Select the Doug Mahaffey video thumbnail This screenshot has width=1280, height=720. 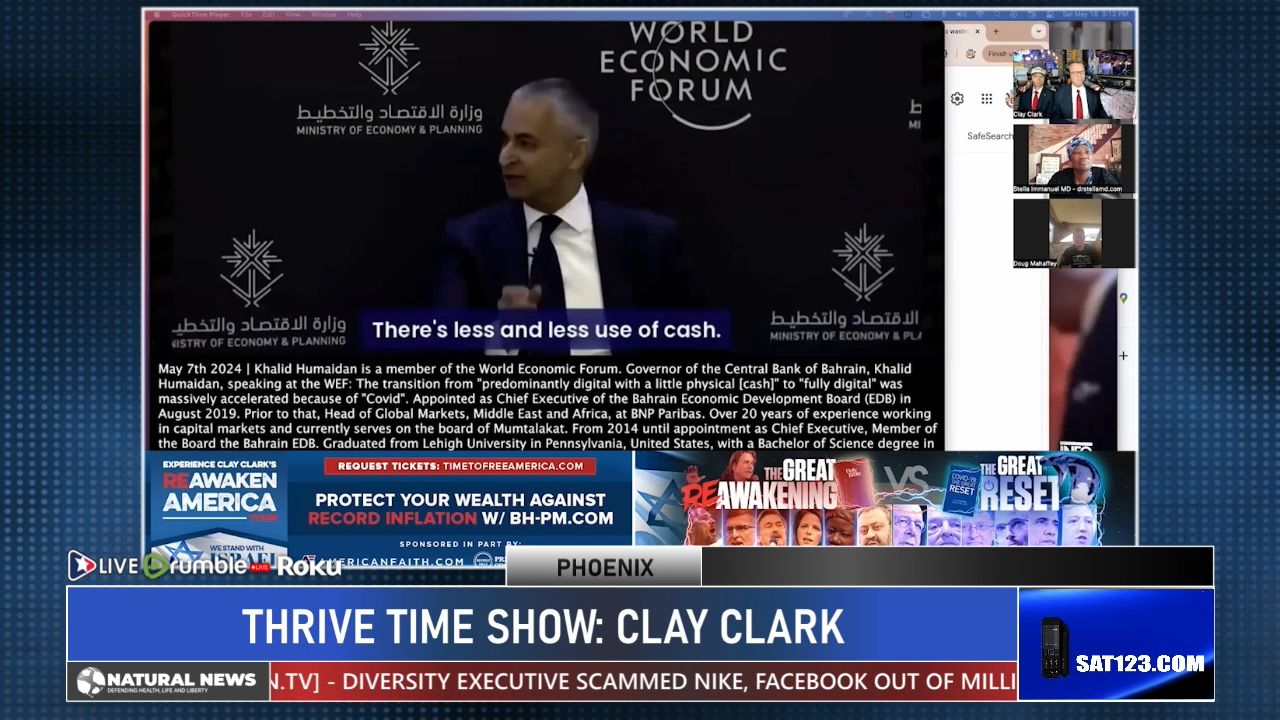pyautogui.click(x=1073, y=233)
